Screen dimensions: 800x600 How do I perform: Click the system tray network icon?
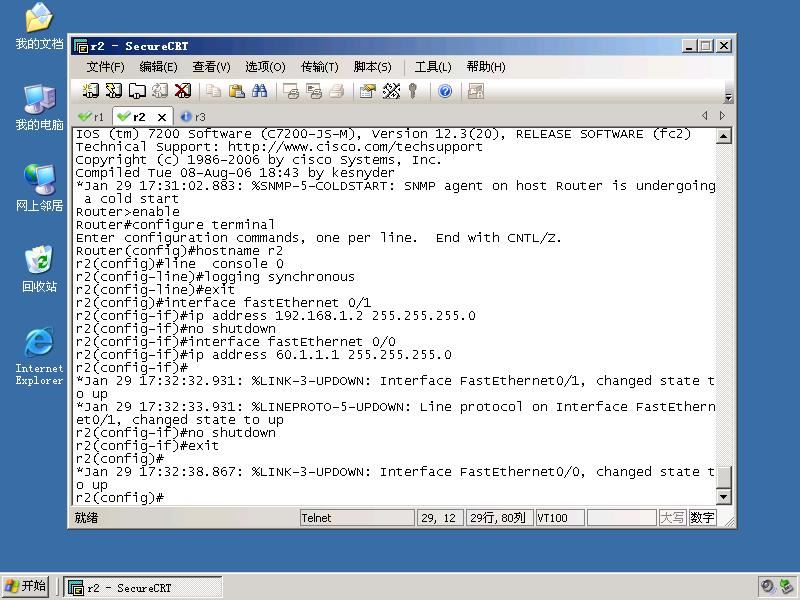[787, 587]
